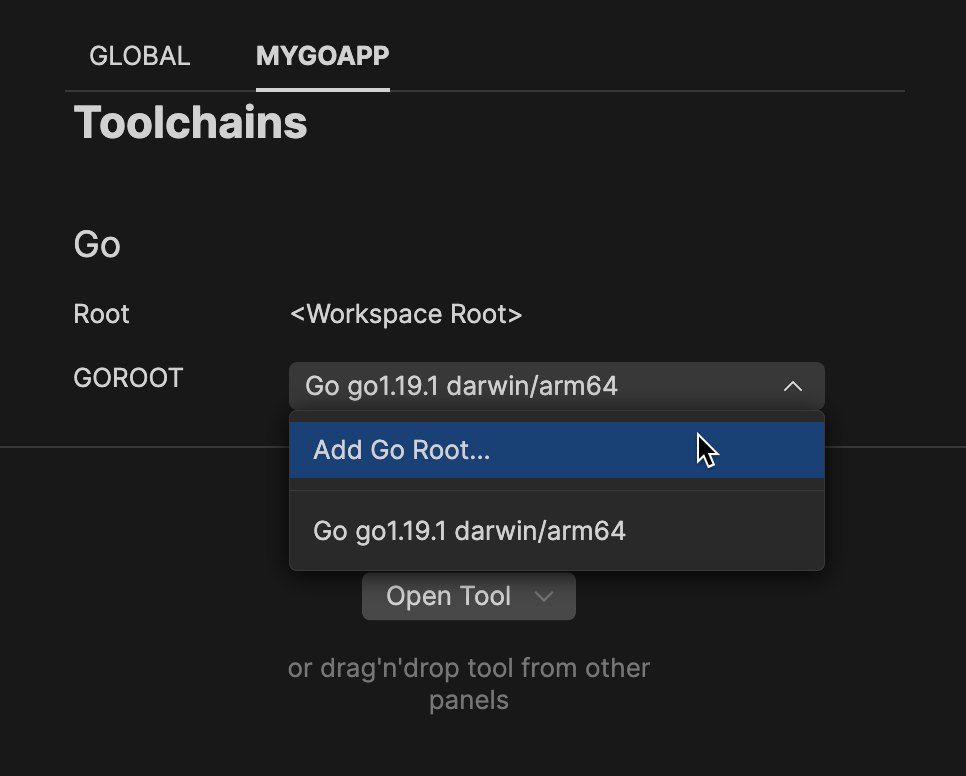Click the Open Tool button
966x776 pixels.
click(448, 596)
